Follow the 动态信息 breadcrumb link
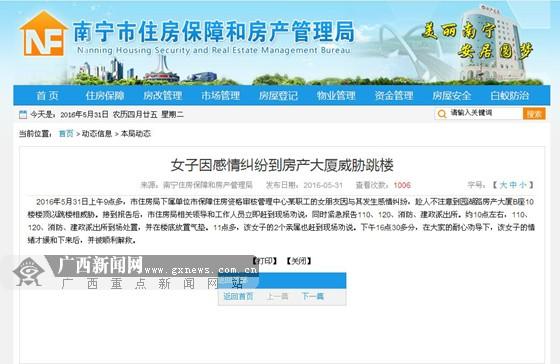560x364 pixels. coord(97,134)
